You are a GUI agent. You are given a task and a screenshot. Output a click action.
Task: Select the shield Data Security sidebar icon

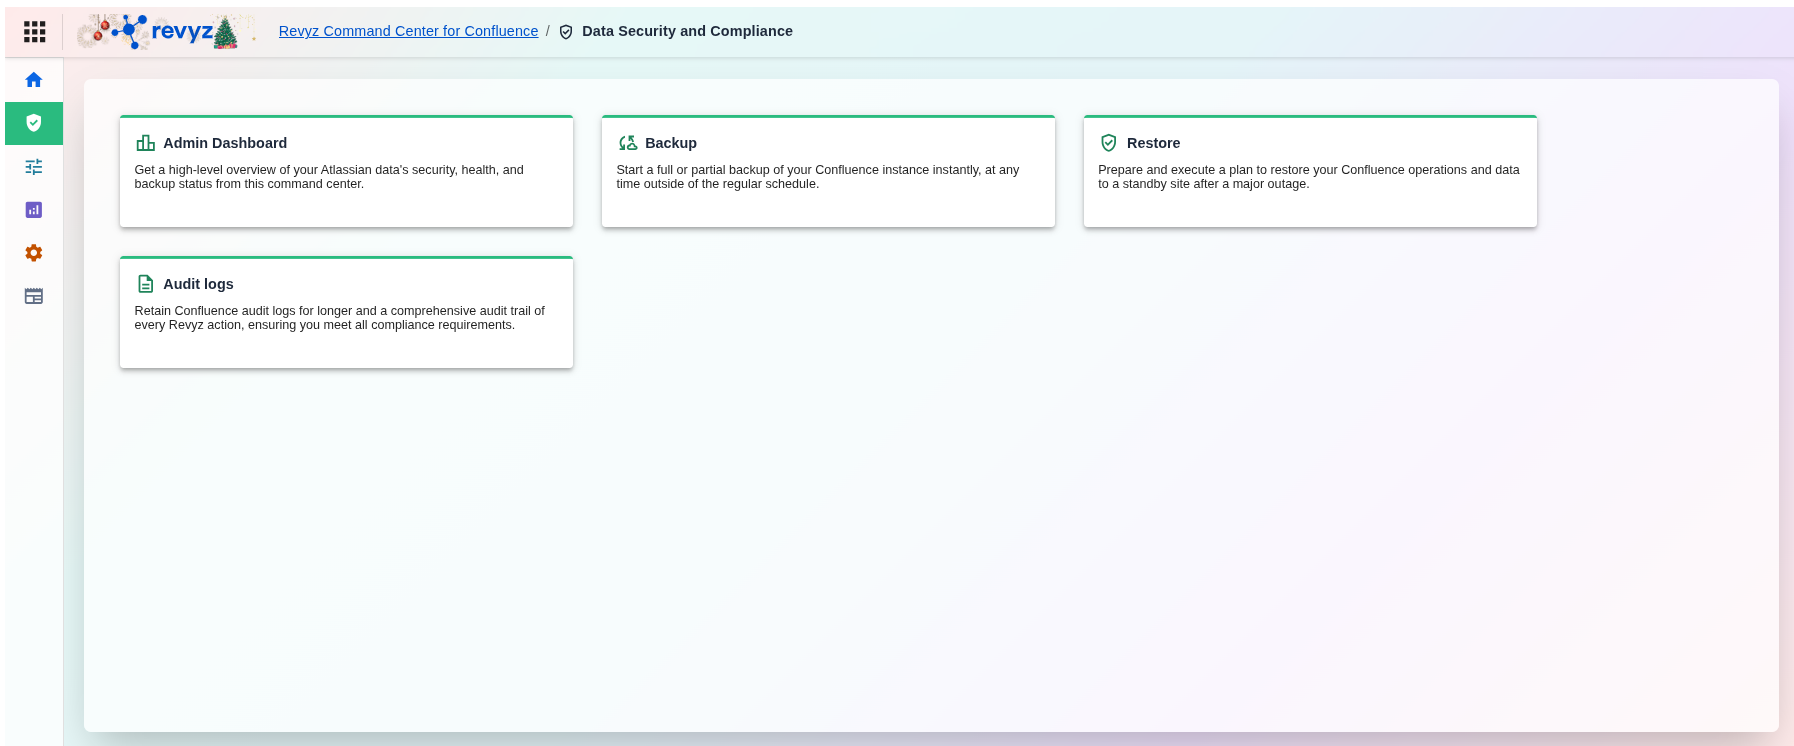click(x=34, y=123)
